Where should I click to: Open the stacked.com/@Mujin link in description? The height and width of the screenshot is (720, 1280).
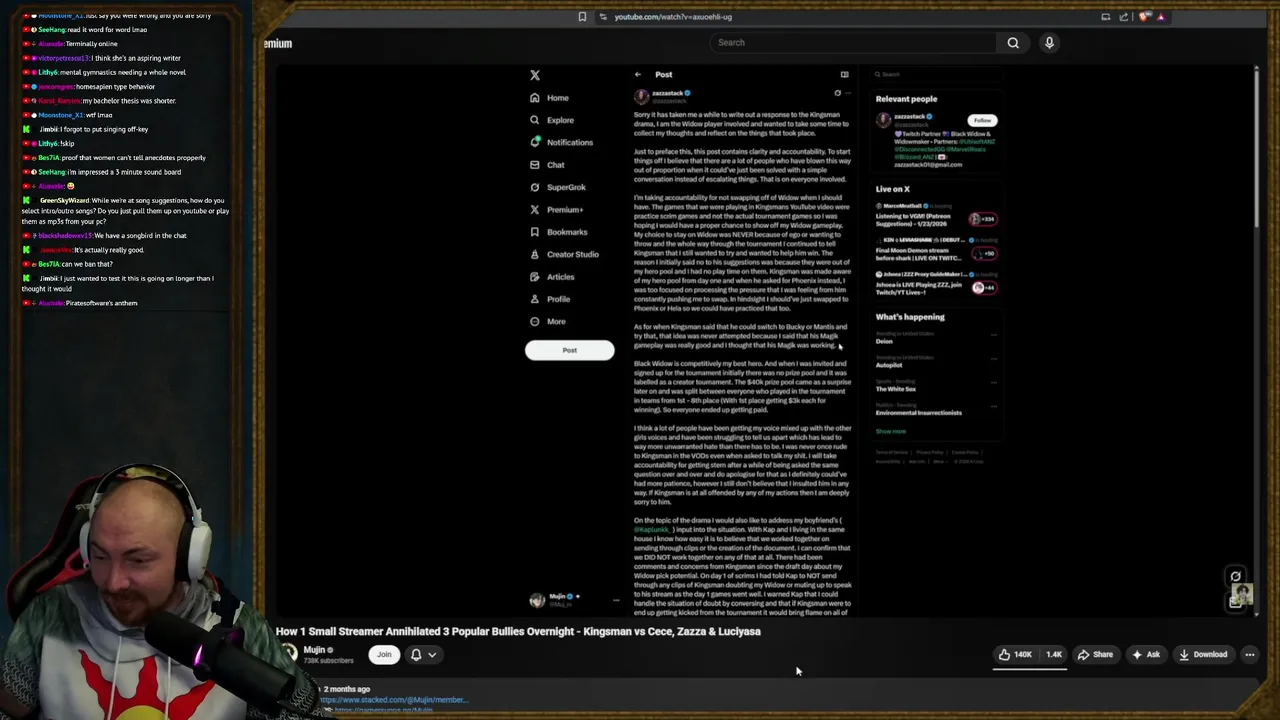[x=393, y=700]
